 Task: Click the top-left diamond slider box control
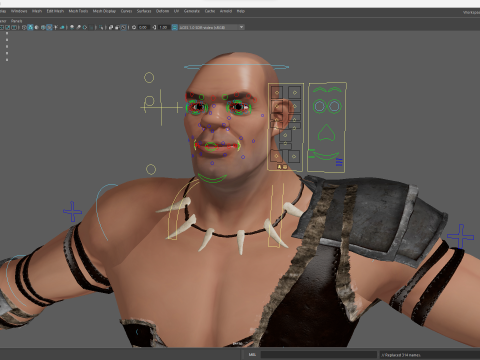coord(277,92)
